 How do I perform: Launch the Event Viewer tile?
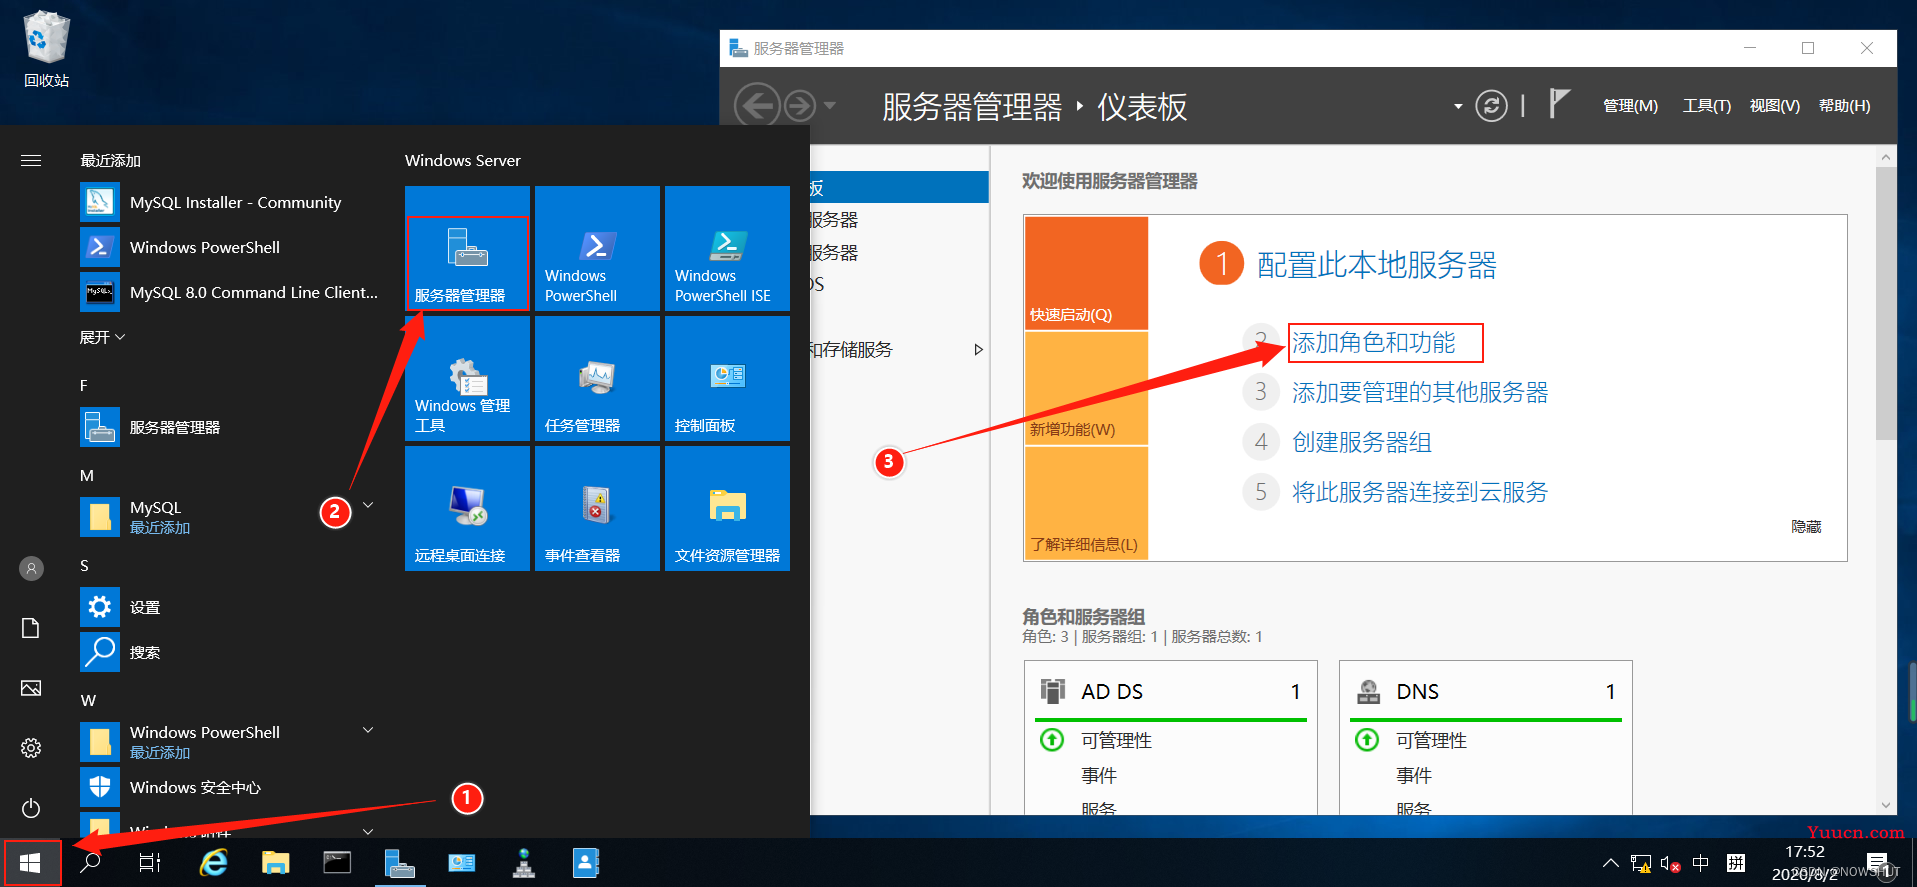pos(597,508)
